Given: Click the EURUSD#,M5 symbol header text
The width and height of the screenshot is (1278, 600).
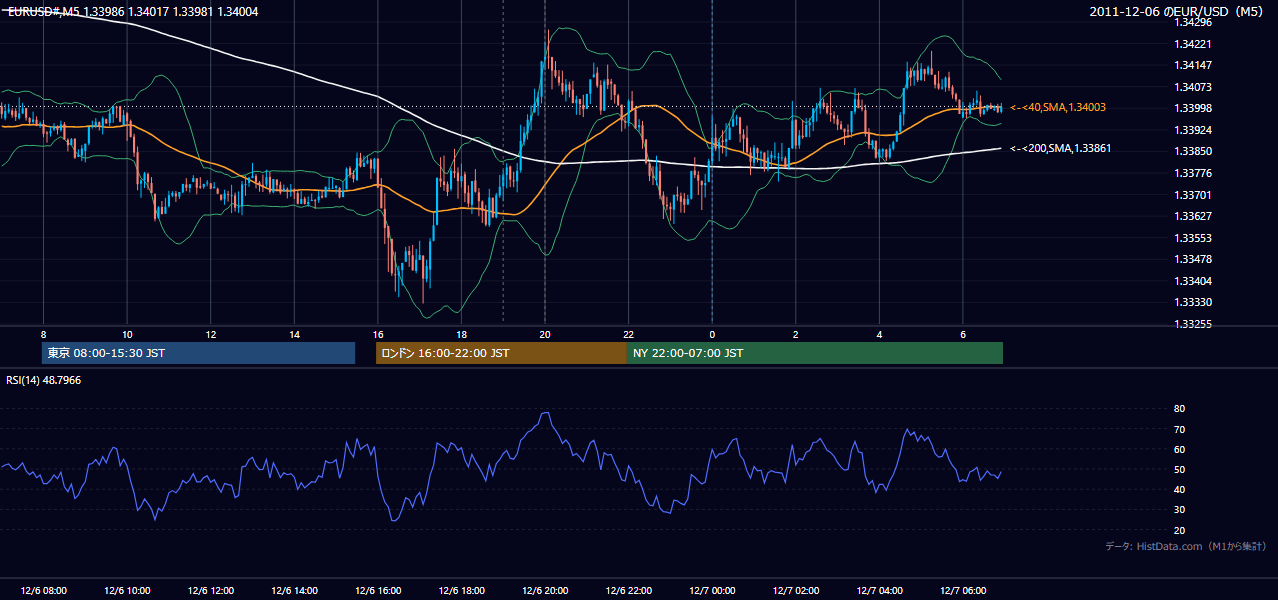Looking at the screenshot, I should (x=44, y=11).
